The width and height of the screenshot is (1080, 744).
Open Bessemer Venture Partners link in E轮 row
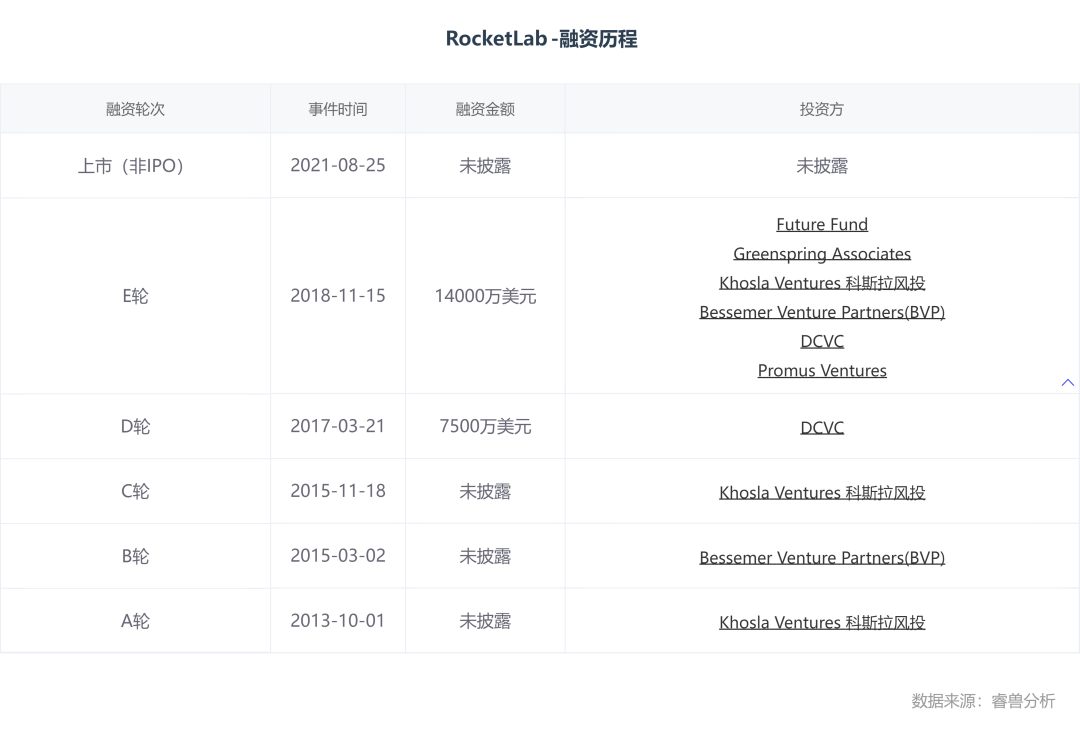coord(822,312)
